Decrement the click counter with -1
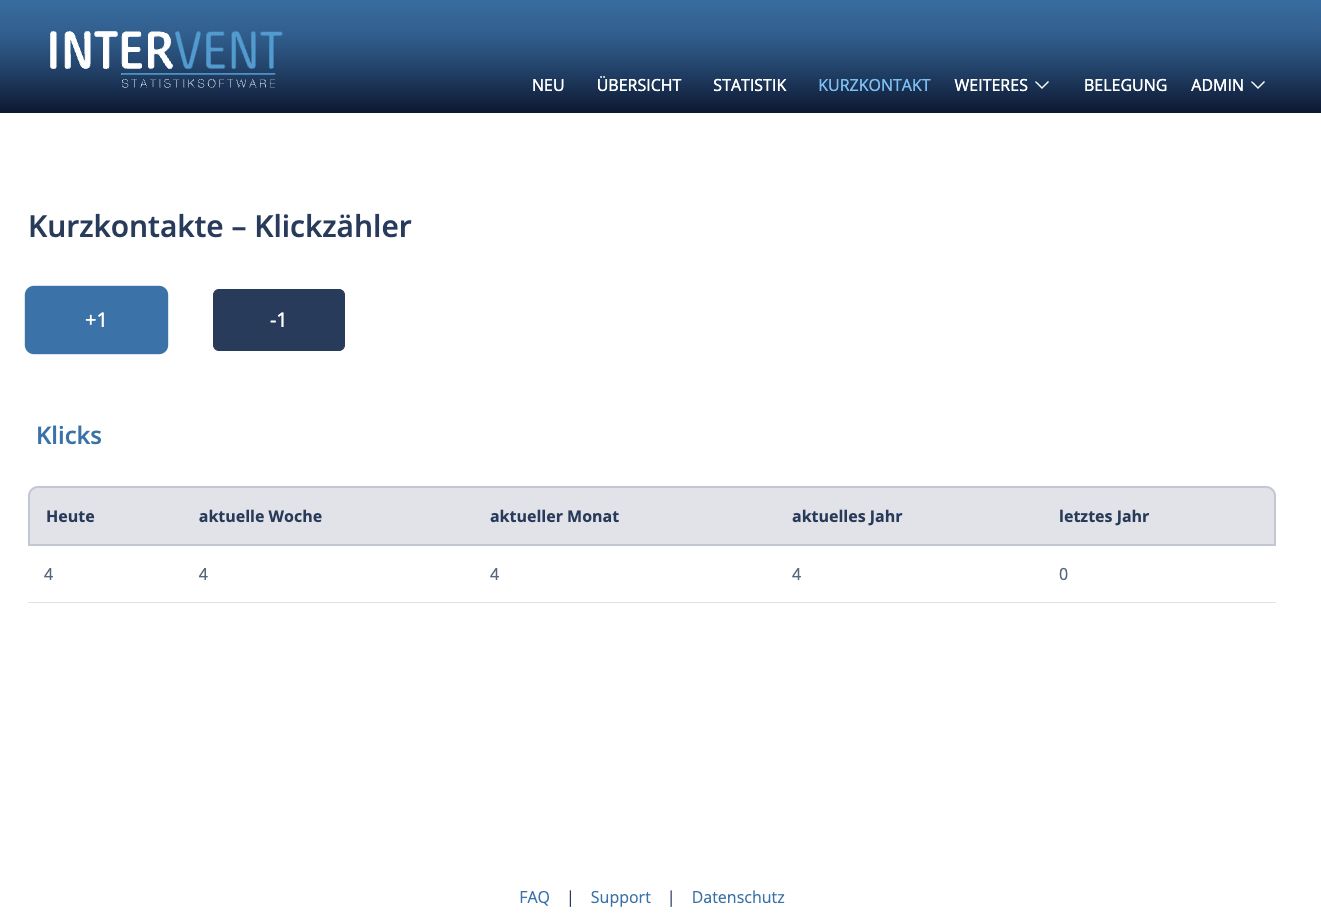The height and width of the screenshot is (916, 1321). pyautogui.click(x=279, y=320)
